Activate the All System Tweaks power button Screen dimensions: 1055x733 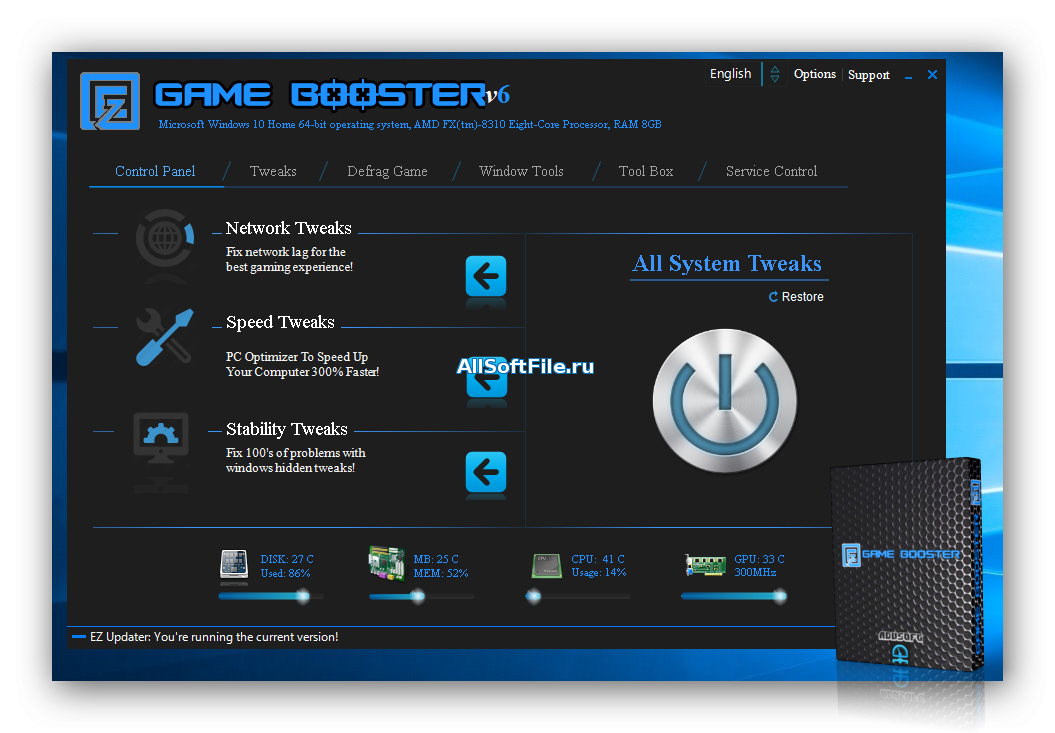pyautogui.click(x=725, y=401)
